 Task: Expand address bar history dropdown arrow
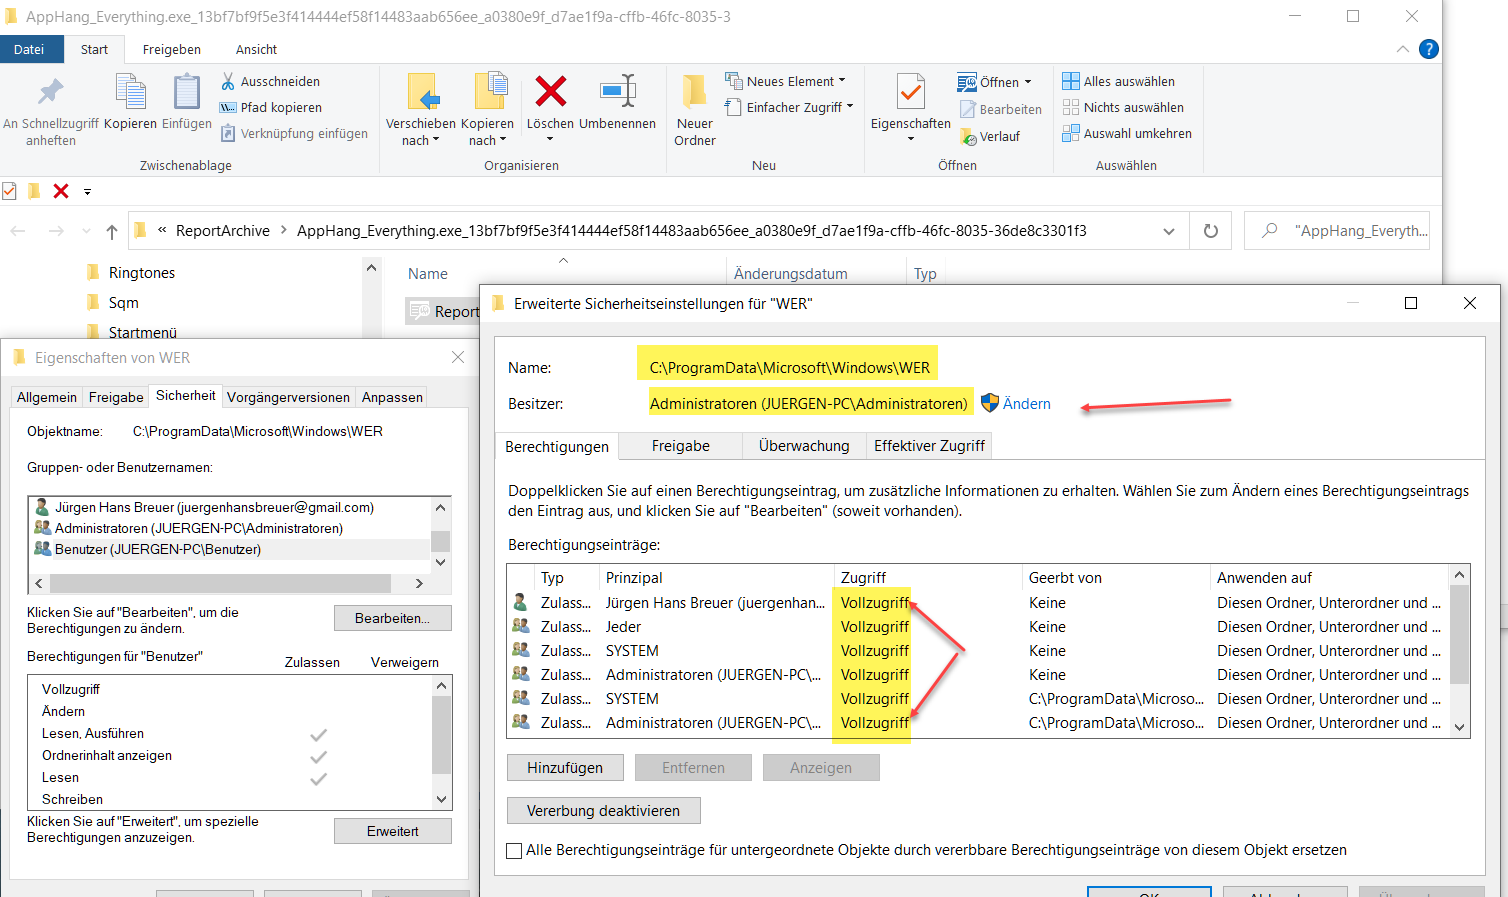point(1168,231)
